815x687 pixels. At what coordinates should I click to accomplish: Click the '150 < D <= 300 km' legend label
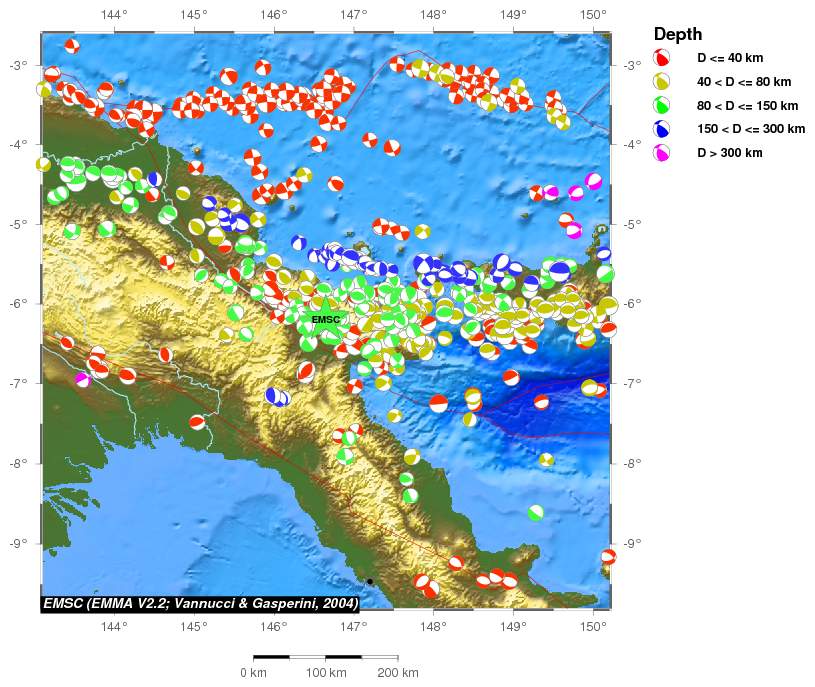point(751,129)
